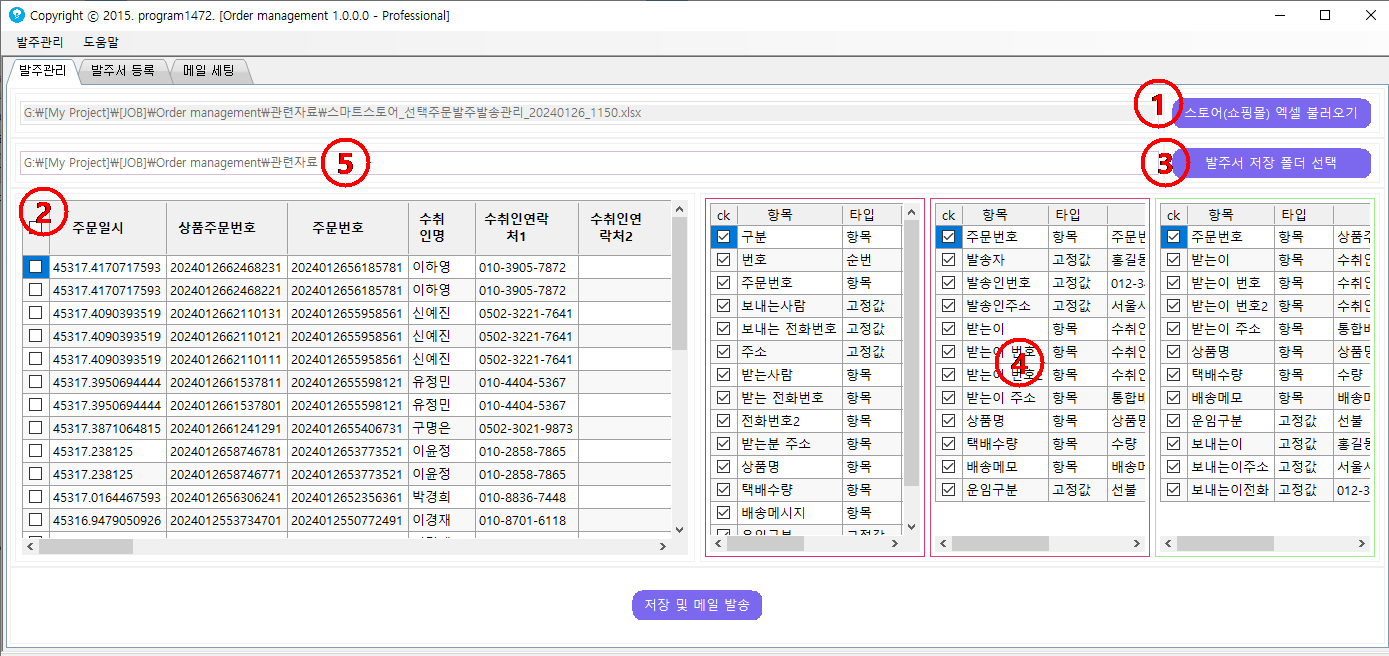Image resolution: width=1389 pixels, height=656 pixels.
Task: Toggle the 받는이 checkbox in green panel
Action: (1173, 260)
